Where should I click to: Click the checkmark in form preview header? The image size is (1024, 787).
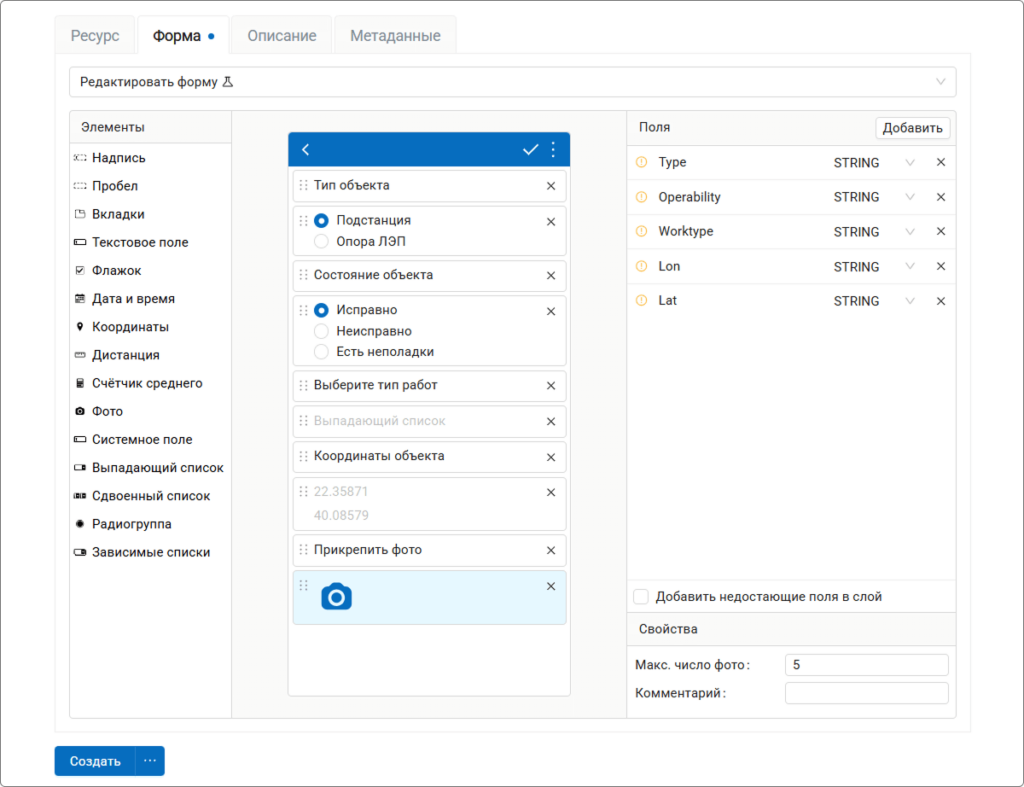point(530,150)
